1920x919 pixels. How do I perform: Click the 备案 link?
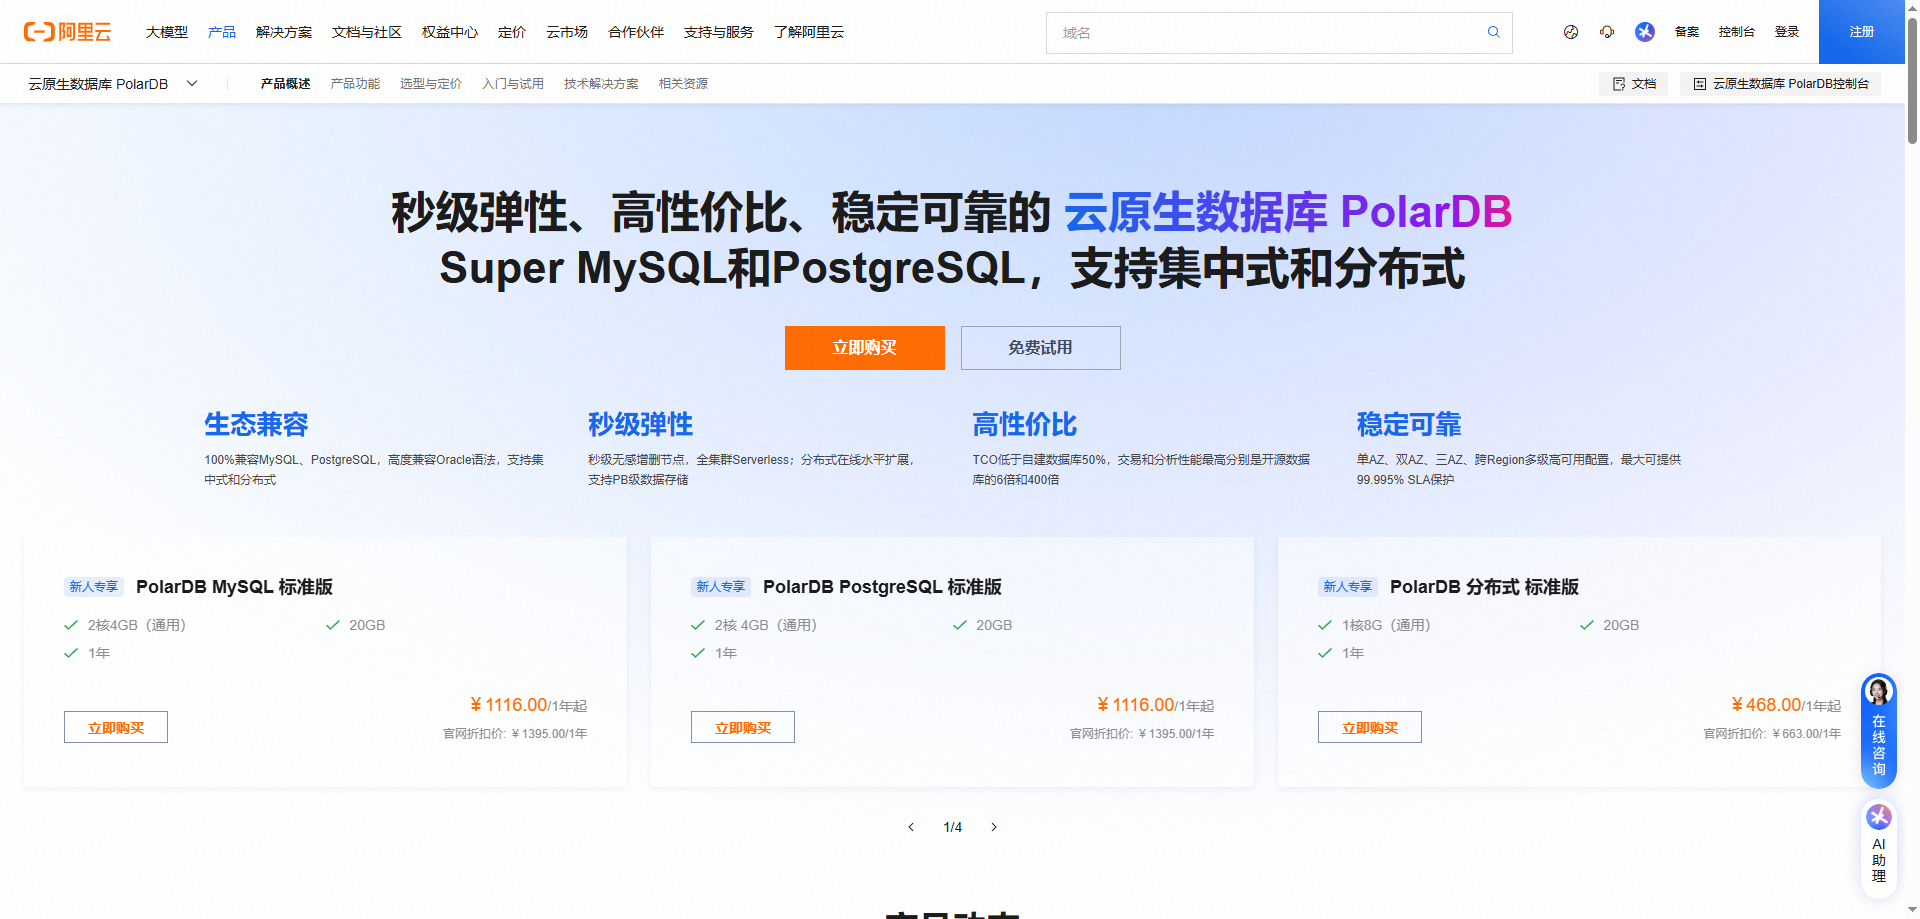point(1687,32)
